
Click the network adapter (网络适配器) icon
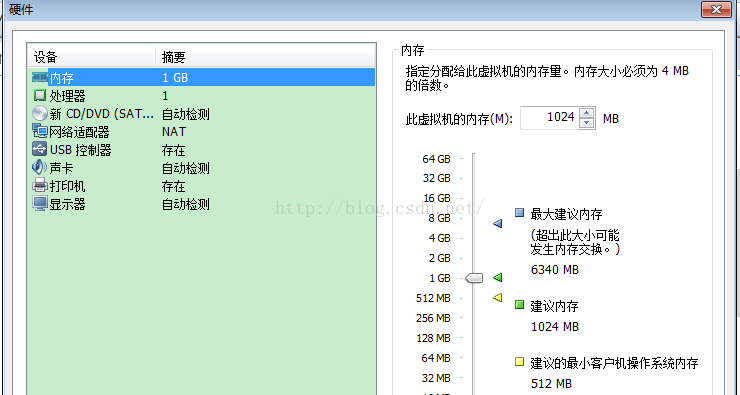[40, 131]
